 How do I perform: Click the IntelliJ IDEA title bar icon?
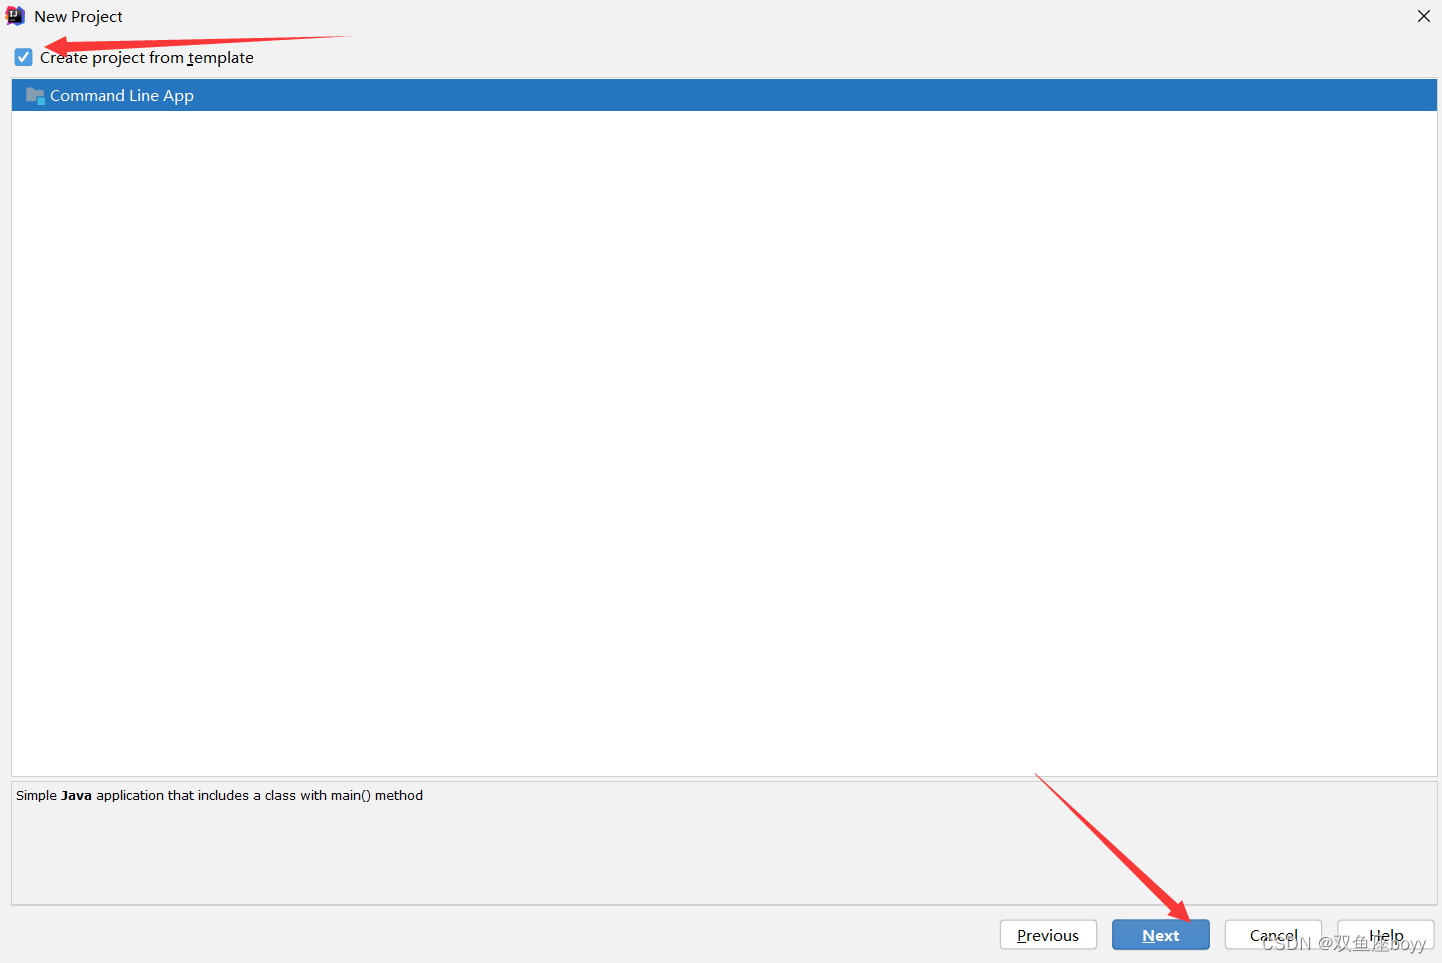click(16, 16)
